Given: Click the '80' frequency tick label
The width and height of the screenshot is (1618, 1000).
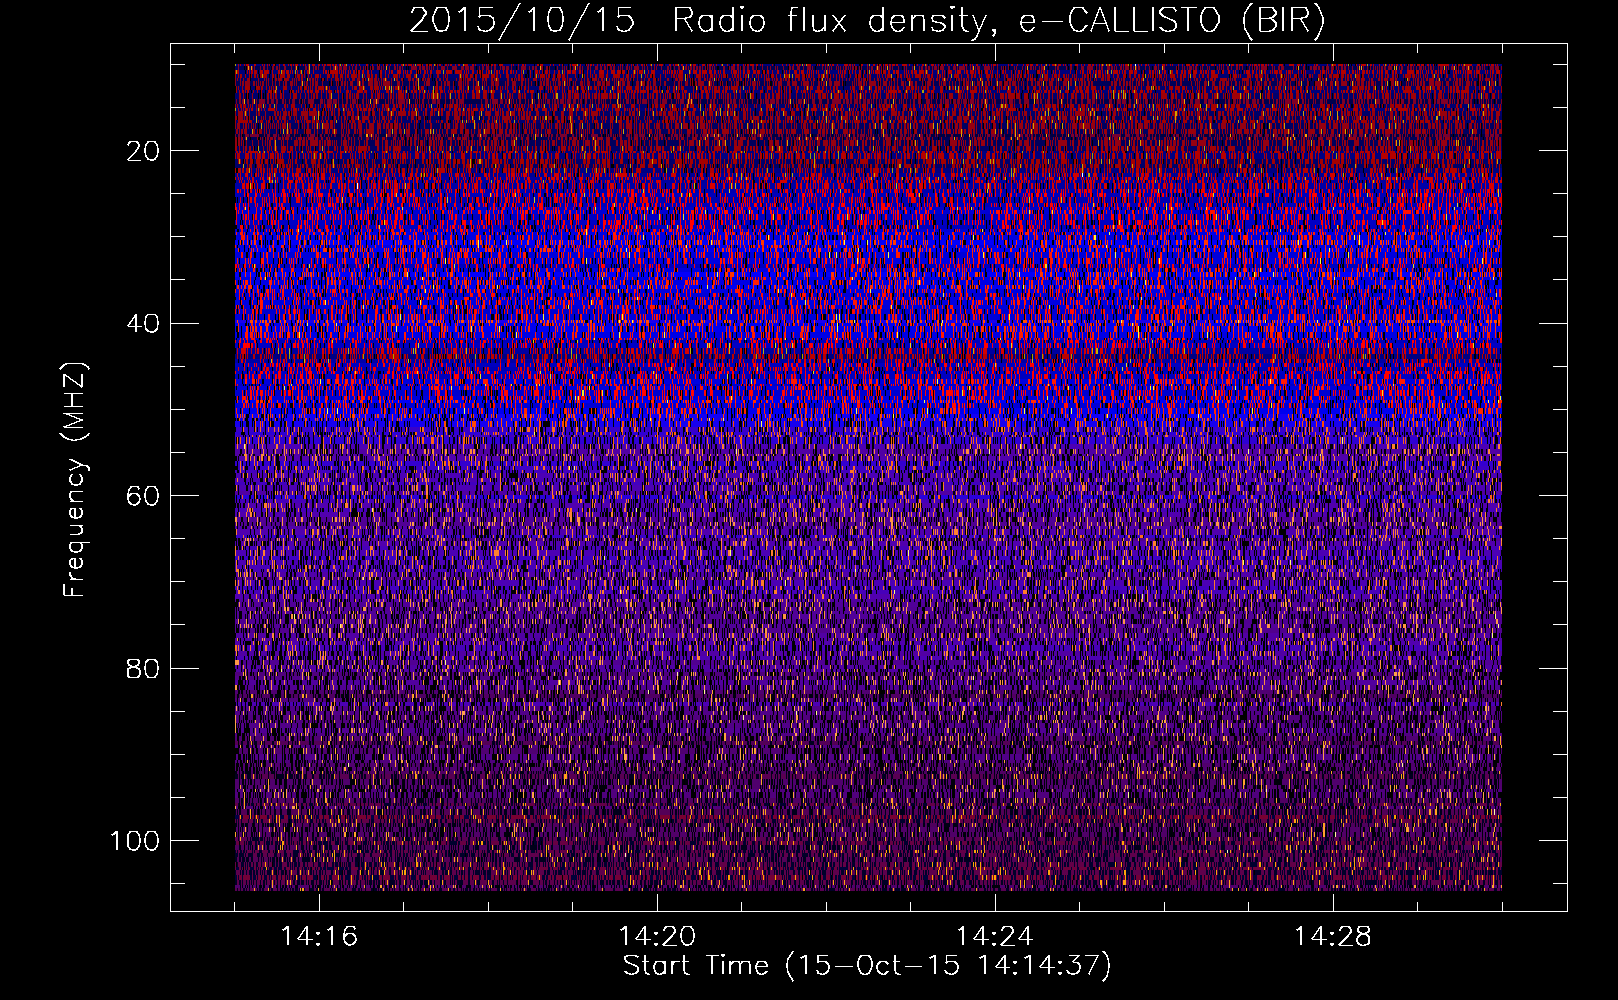Looking at the screenshot, I should [144, 668].
